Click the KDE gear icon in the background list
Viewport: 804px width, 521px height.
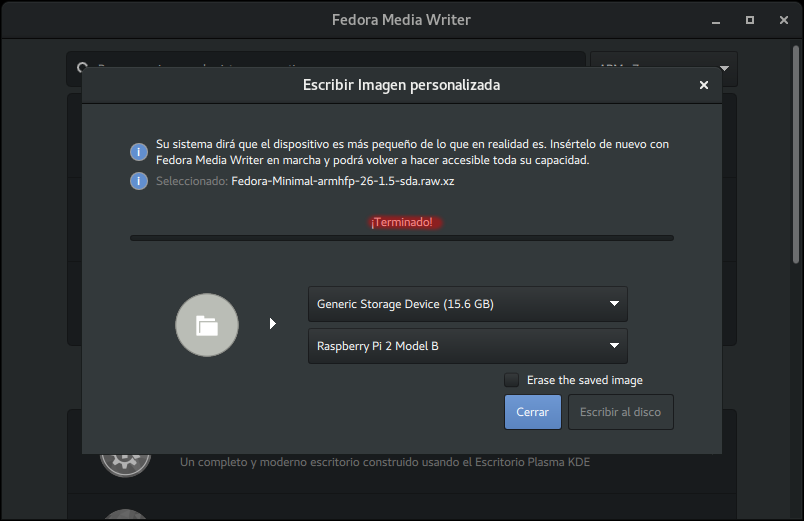point(125,464)
